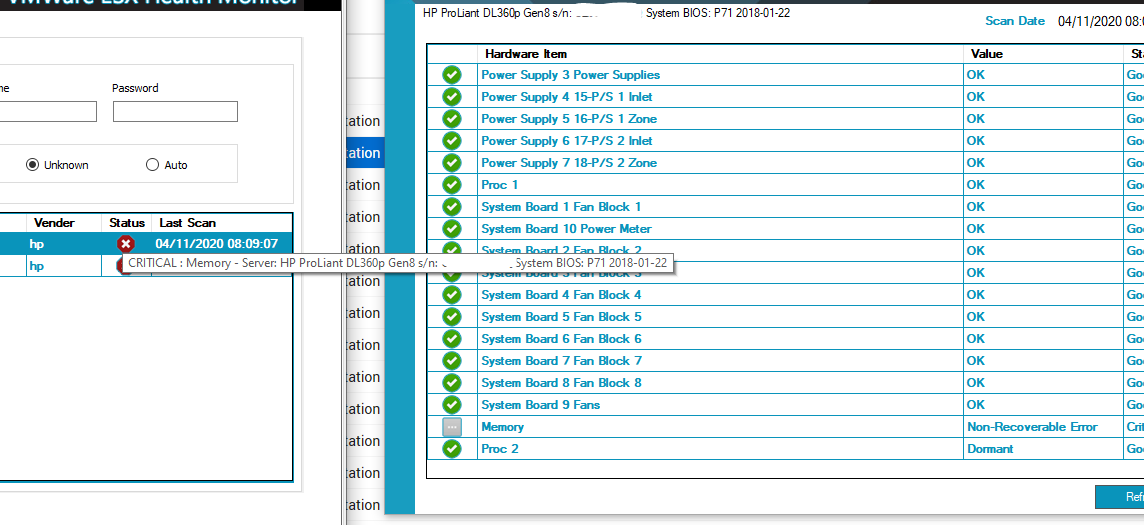Screen dimensions: 1144x525
Task: Click the green check for Power Supply 6 17-P/S 2 Inlet
Action: click(452, 141)
